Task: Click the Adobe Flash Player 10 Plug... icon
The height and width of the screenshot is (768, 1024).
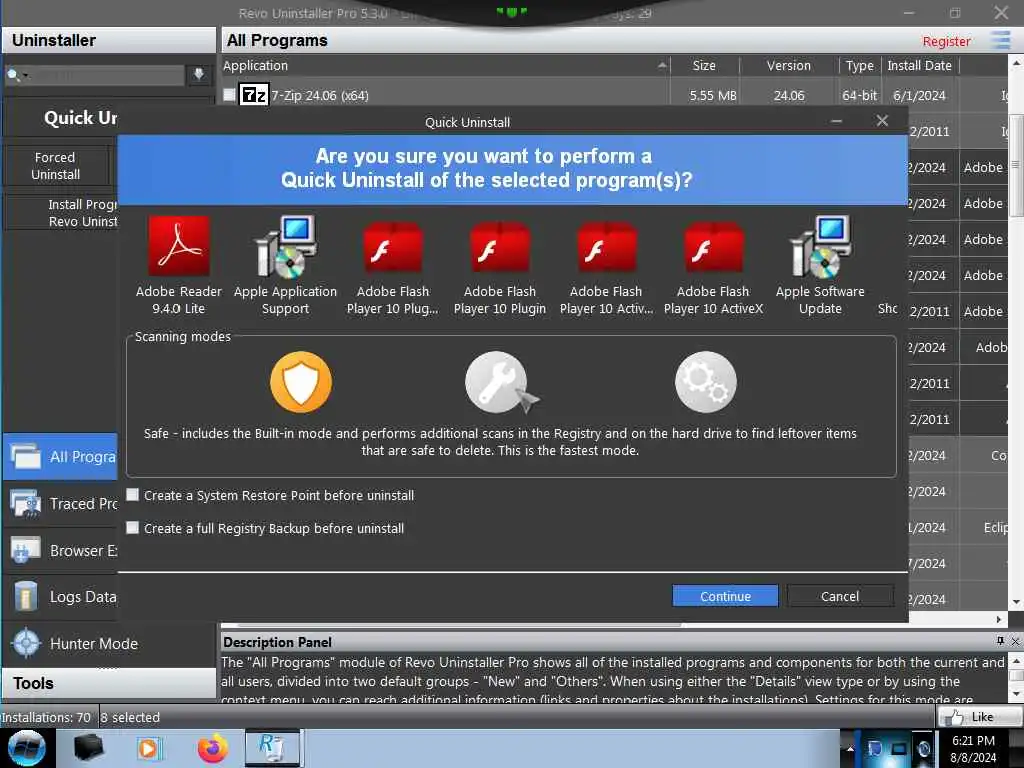Action: click(x=392, y=247)
